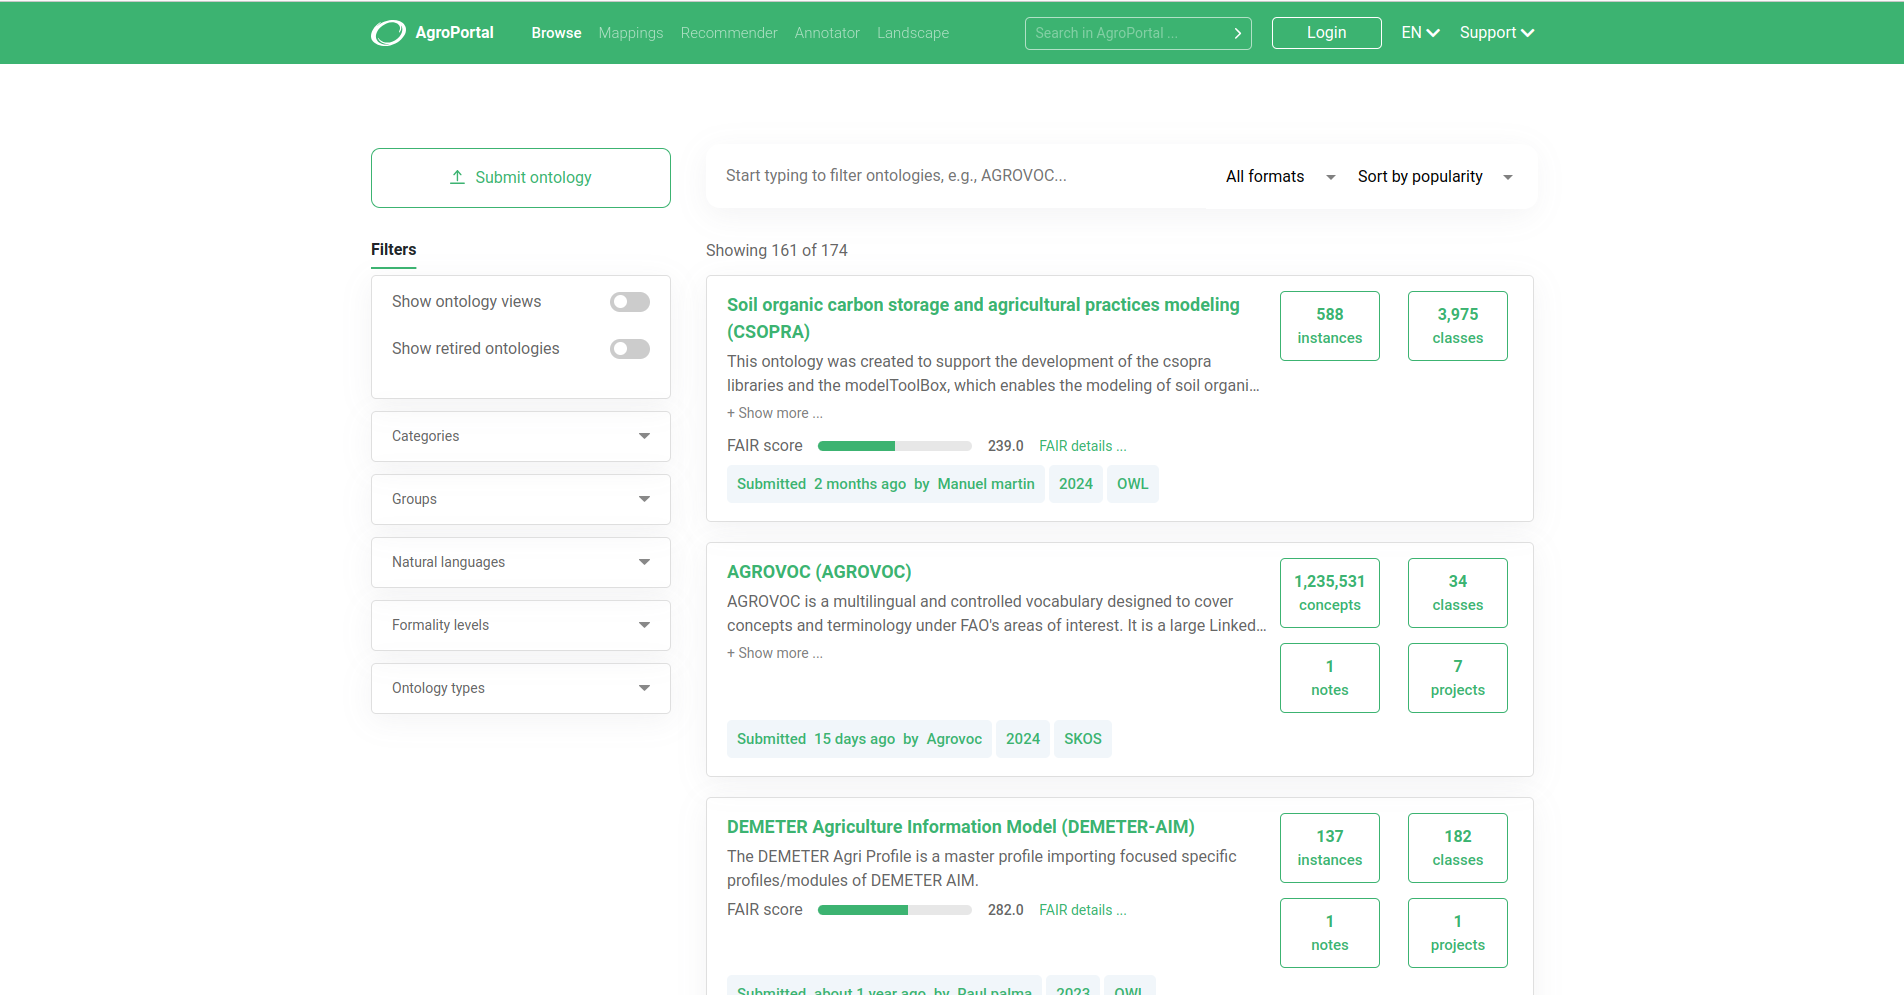The height and width of the screenshot is (995, 1904).
Task: Click AGROVOC 7 projects box
Action: pos(1458,678)
